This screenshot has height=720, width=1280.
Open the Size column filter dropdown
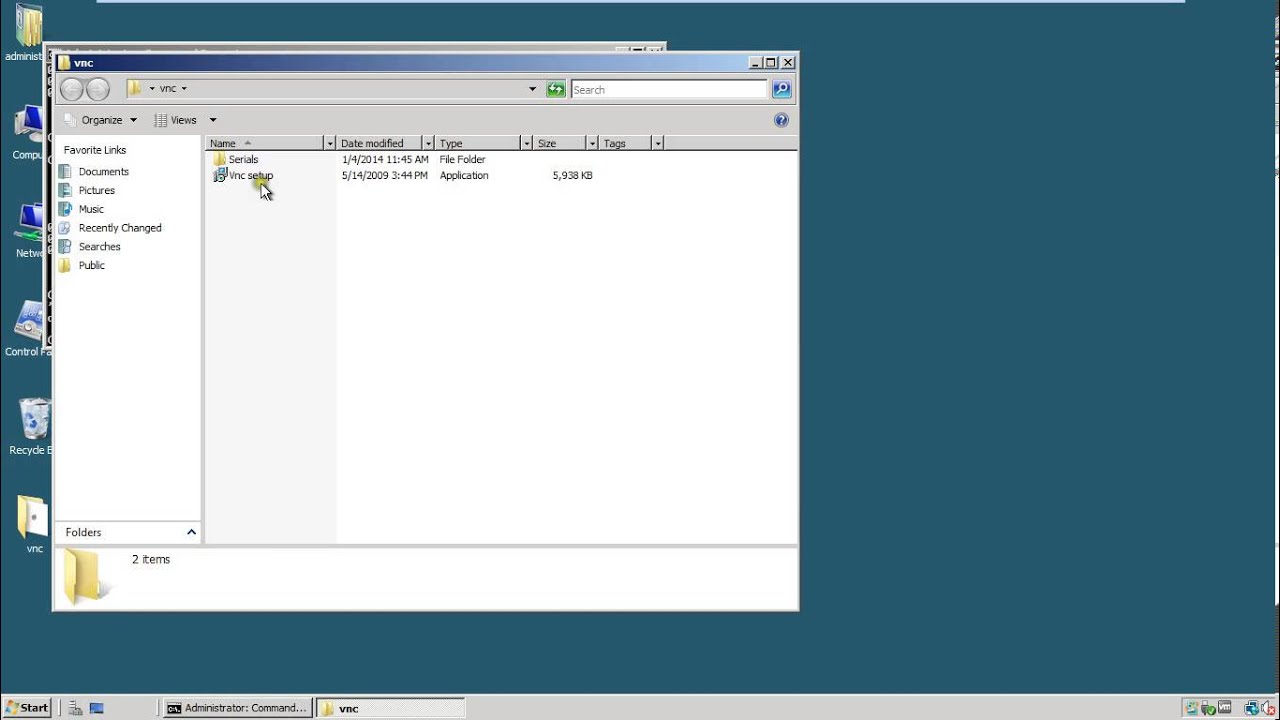pos(592,143)
